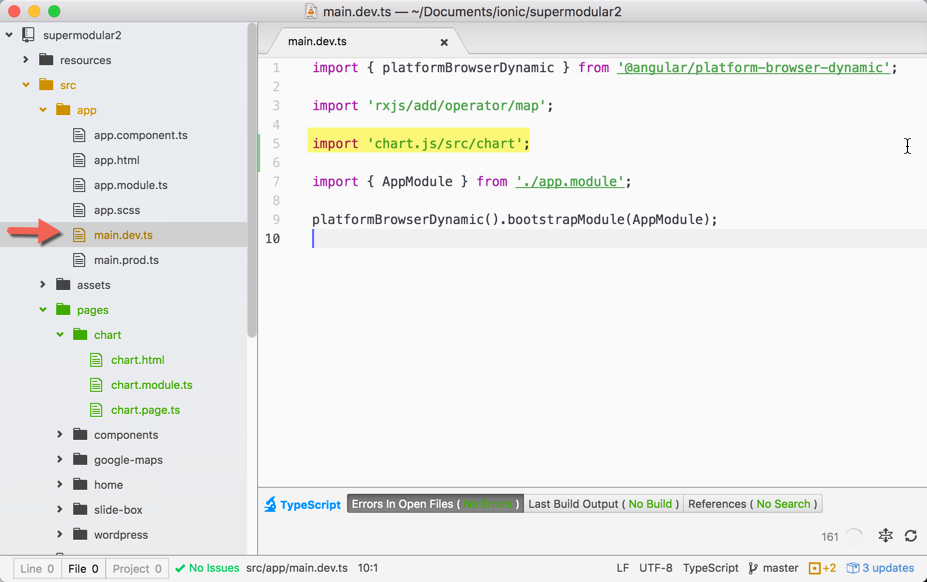Expand the components folder chevron
This screenshot has width=927, height=582.
coord(60,434)
